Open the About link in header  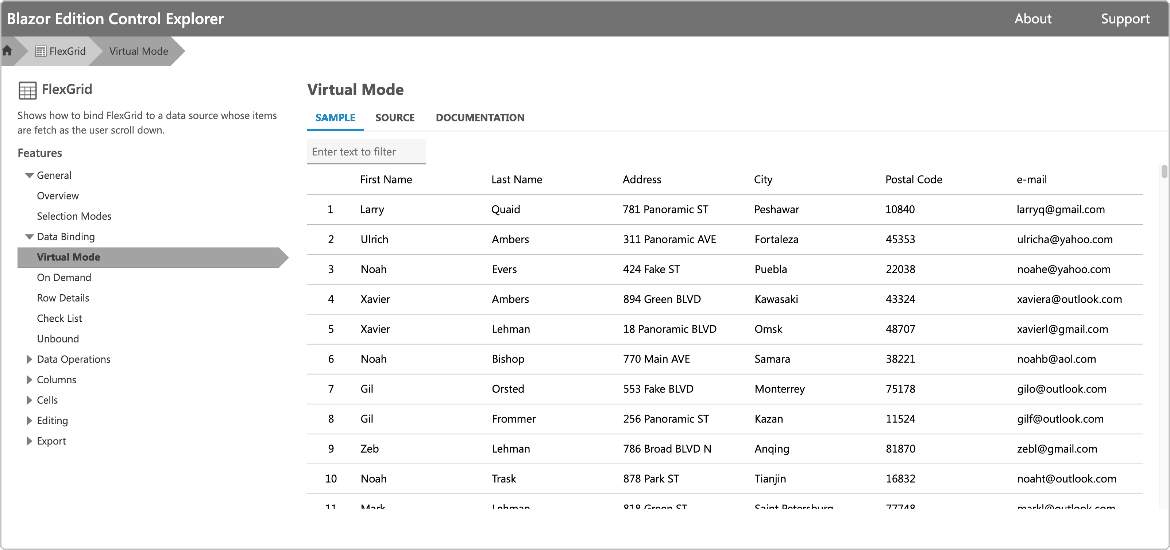1033,19
